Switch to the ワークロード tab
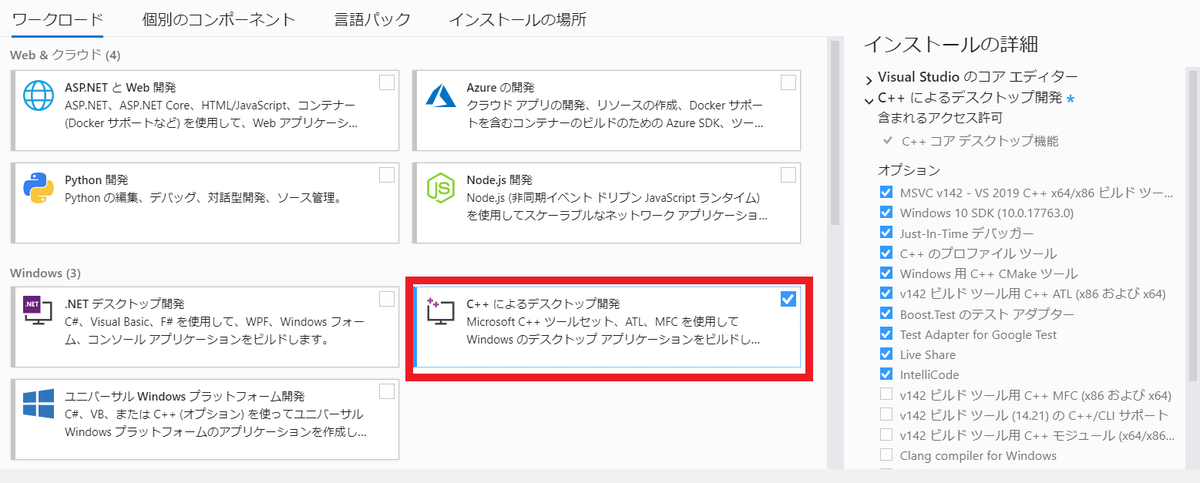This screenshot has width=1200, height=483. pos(57,19)
